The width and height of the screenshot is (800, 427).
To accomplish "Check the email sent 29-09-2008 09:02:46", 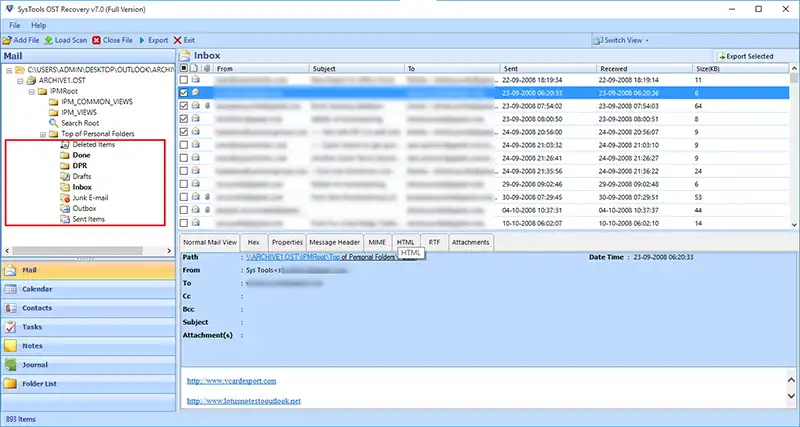I will click(184, 184).
